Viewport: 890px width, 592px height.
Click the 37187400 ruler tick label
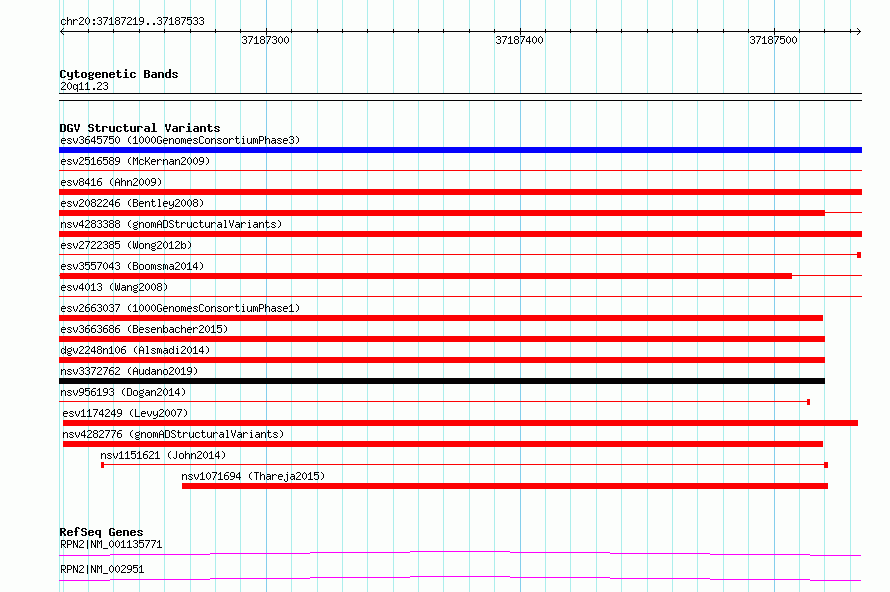(519, 40)
